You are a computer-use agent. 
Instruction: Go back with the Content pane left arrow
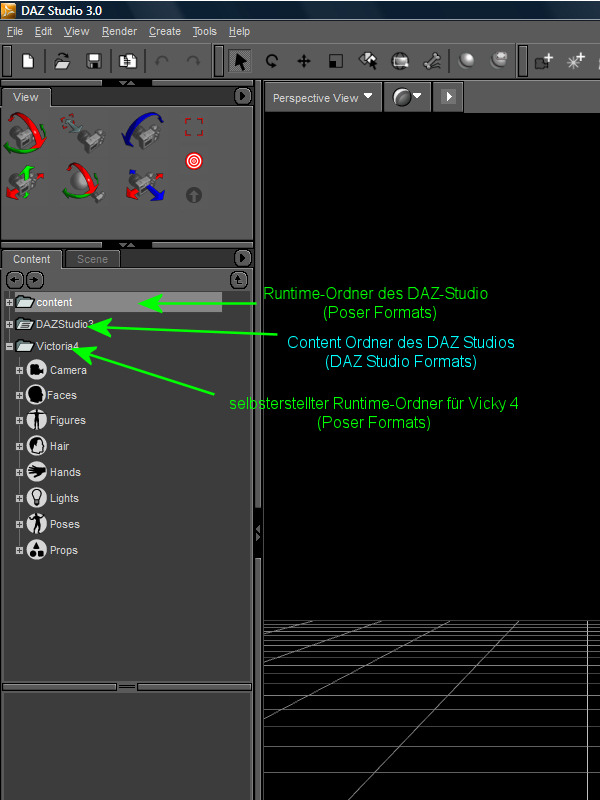coord(15,280)
